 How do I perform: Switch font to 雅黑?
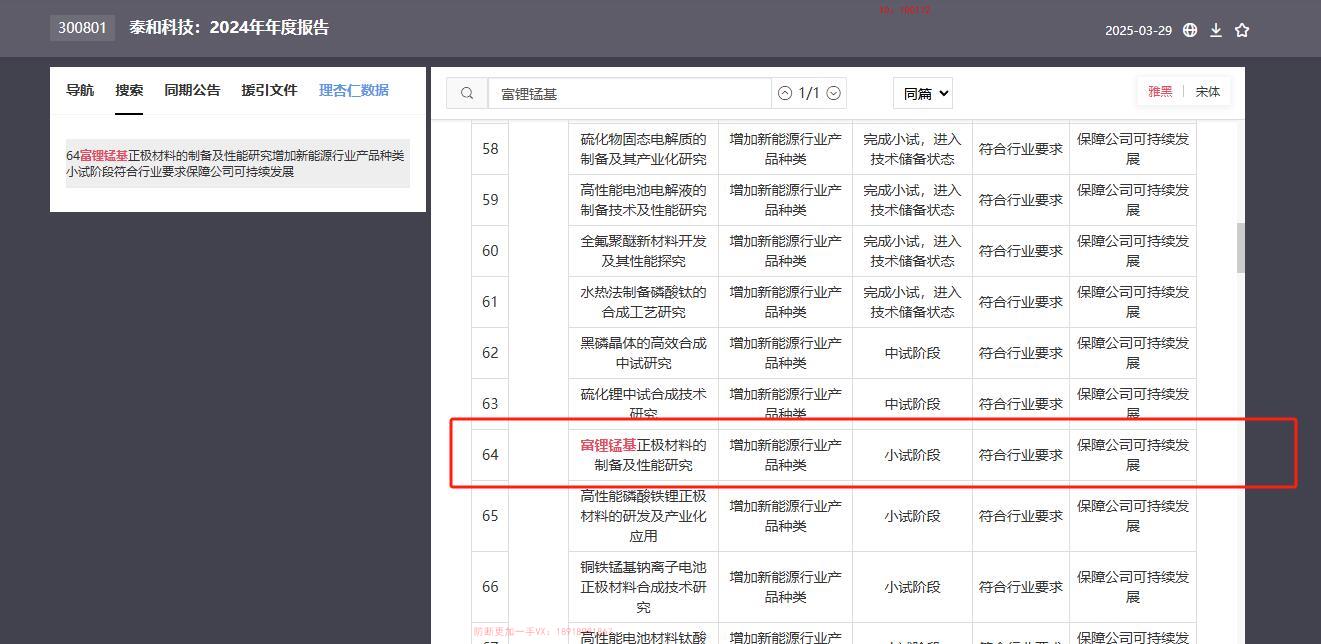(1160, 91)
